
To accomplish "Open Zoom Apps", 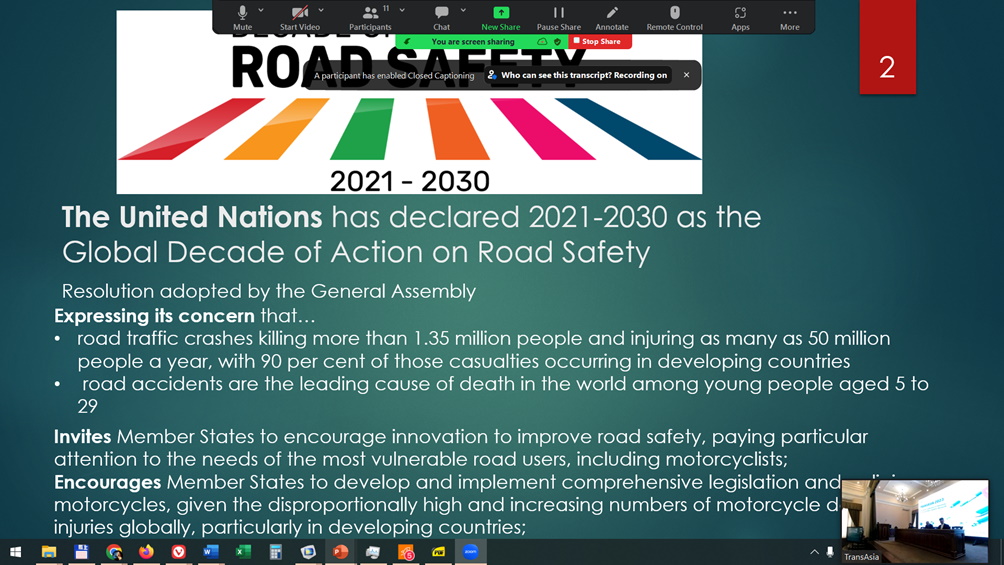I will 740,17.
